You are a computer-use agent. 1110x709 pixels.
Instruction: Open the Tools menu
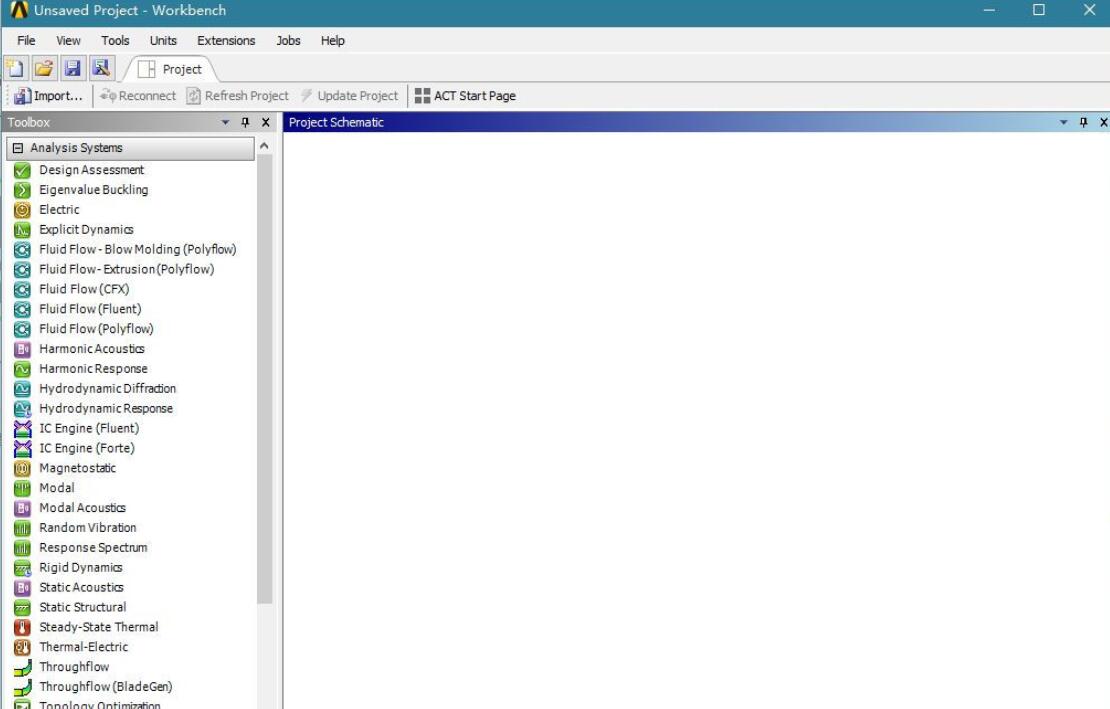pyautogui.click(x=115, y=40)
